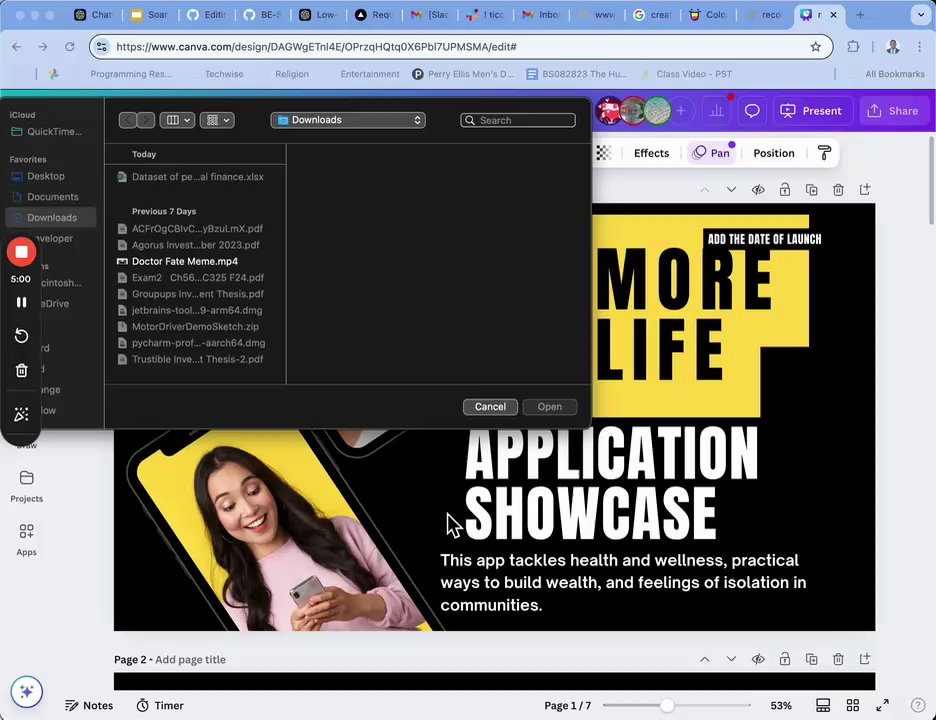Viewport: 936px width, 720px height.
Task: Open the help question mark
Action: pyautogui.click(x=918, y=705)
